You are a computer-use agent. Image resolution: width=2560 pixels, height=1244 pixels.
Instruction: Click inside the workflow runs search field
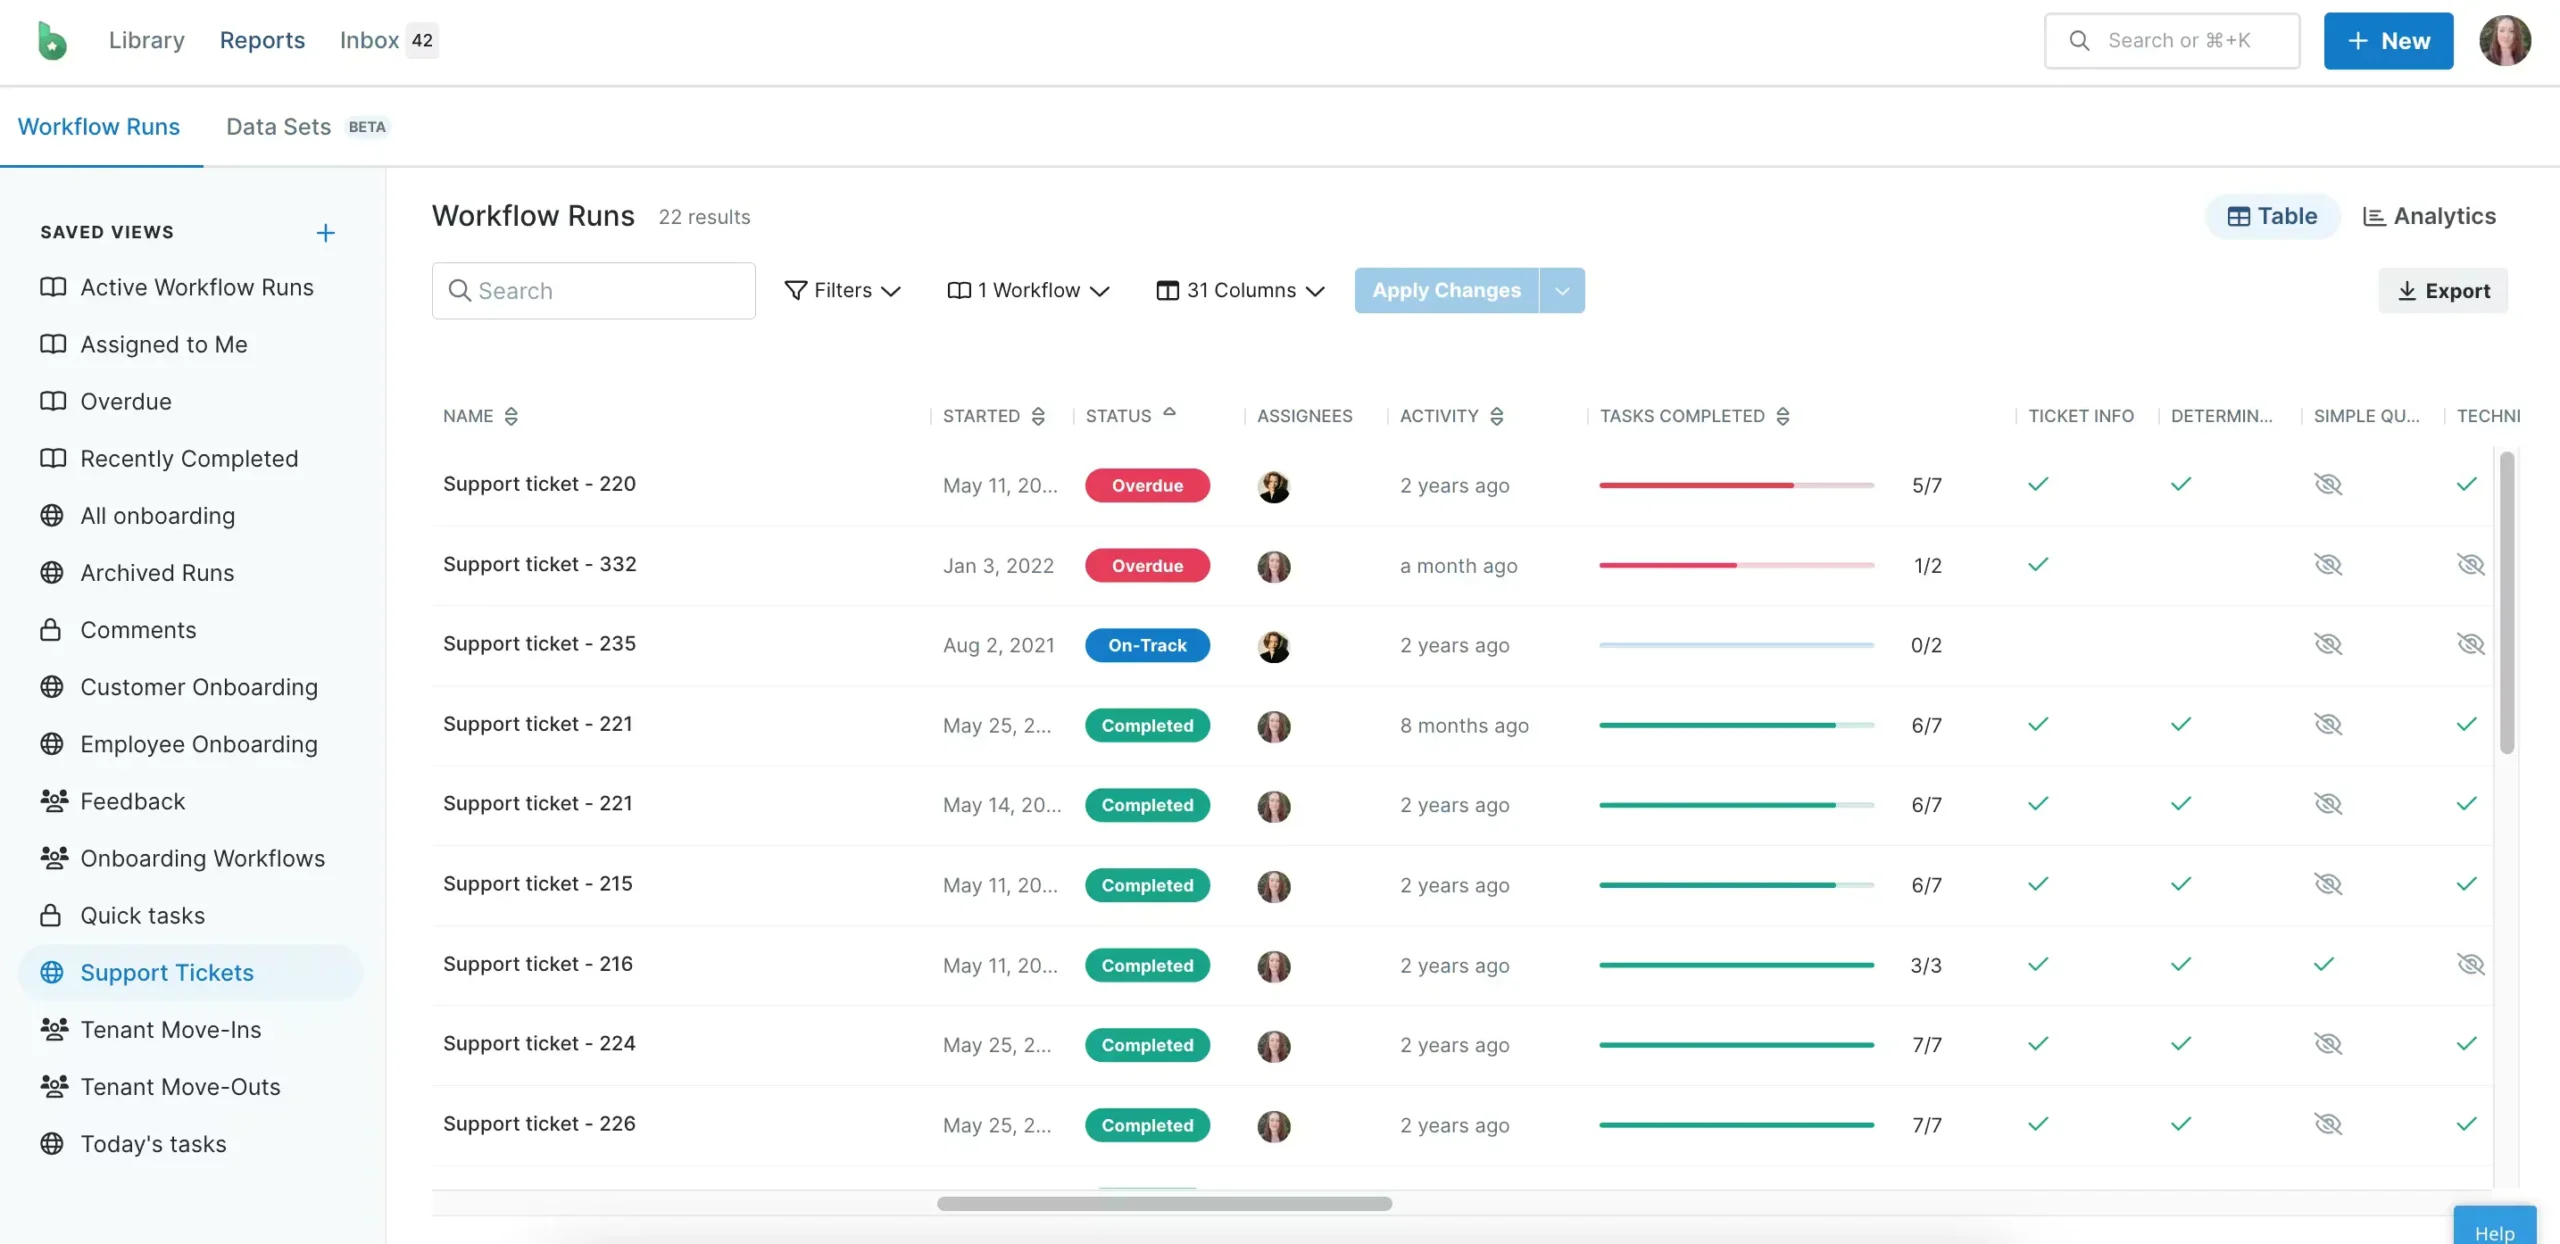coord(594,290)
